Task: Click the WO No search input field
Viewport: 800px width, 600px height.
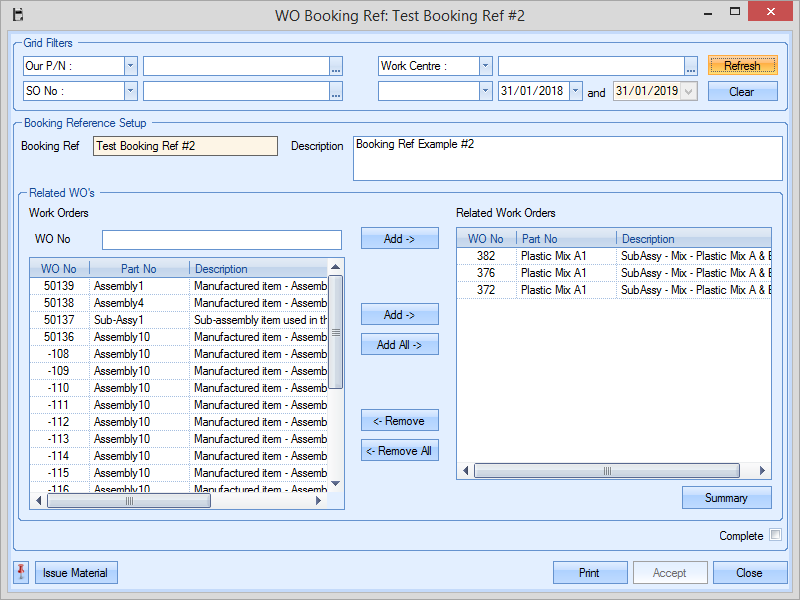Action: tap(221, 240)
